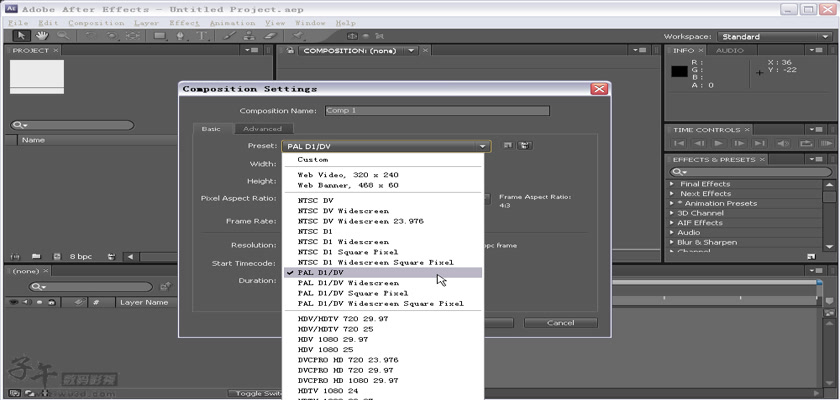This screenshot has width=840, height=400.
Task: Toggle the composition viewer lock icon
Action: pos(290,50)
